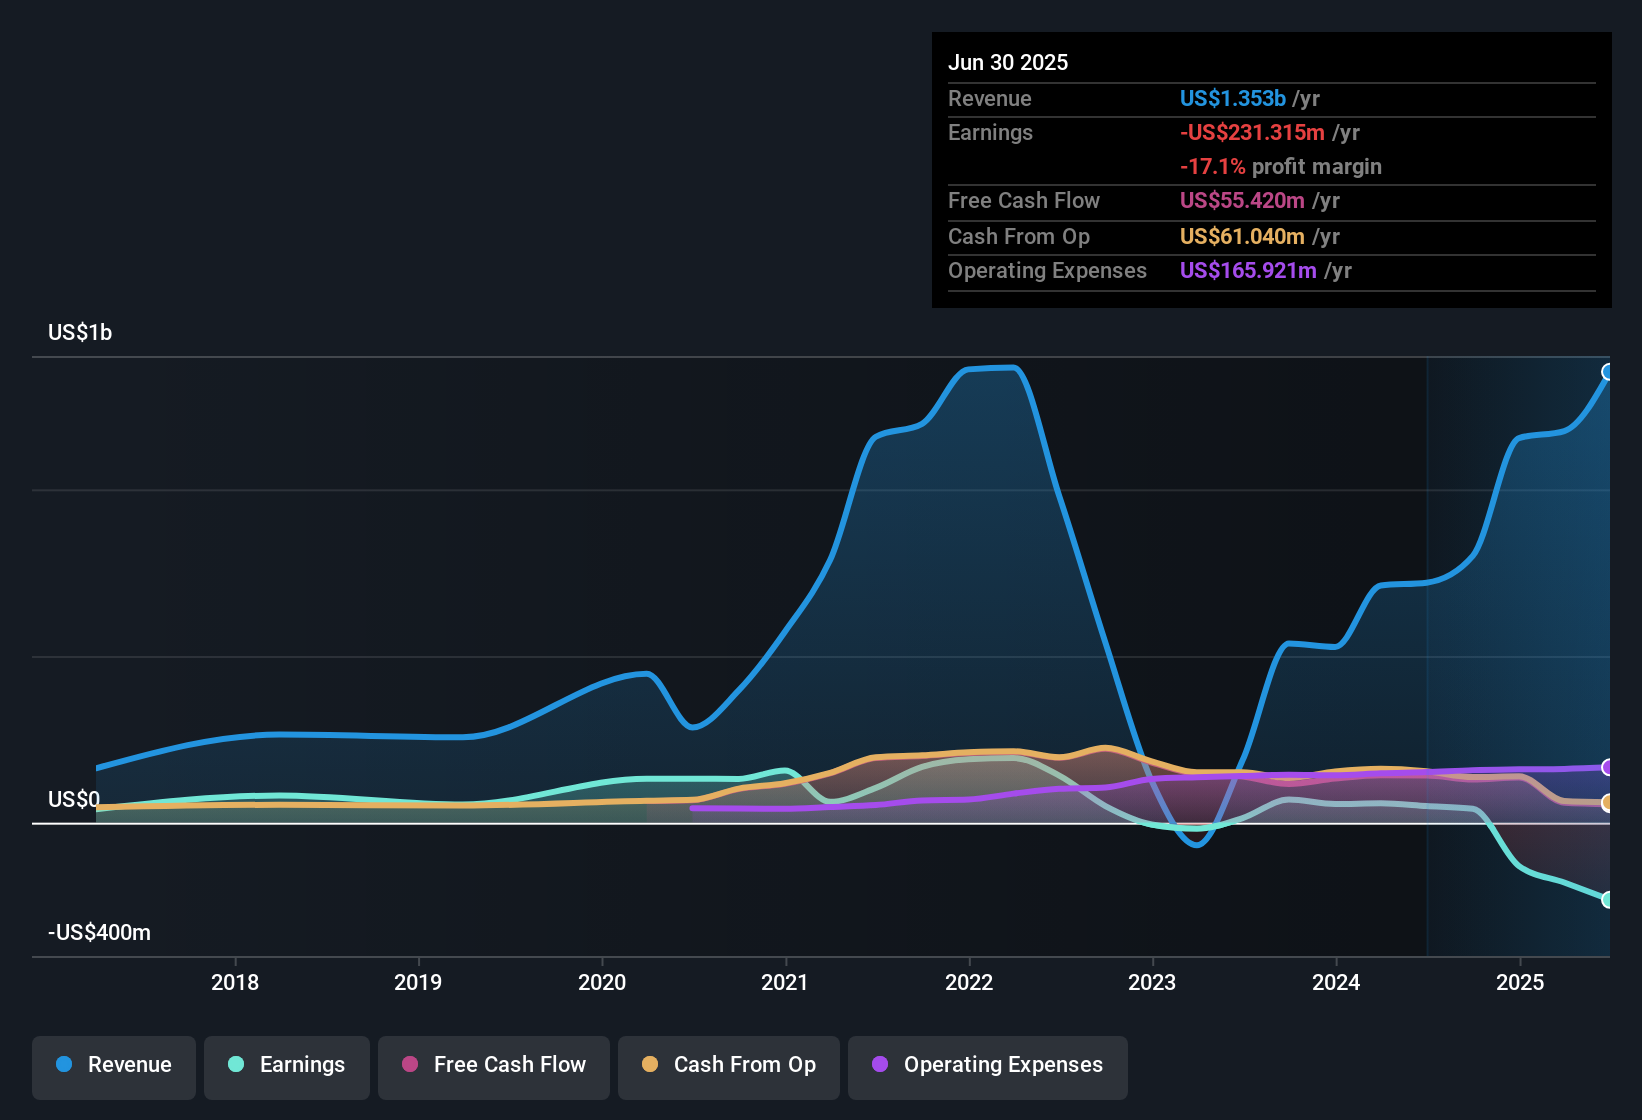The width and height of the screenshot is (1642, 1120).
Task: Click the purple Operating Expenses legend dot
Action: [x=880, y=1065]
